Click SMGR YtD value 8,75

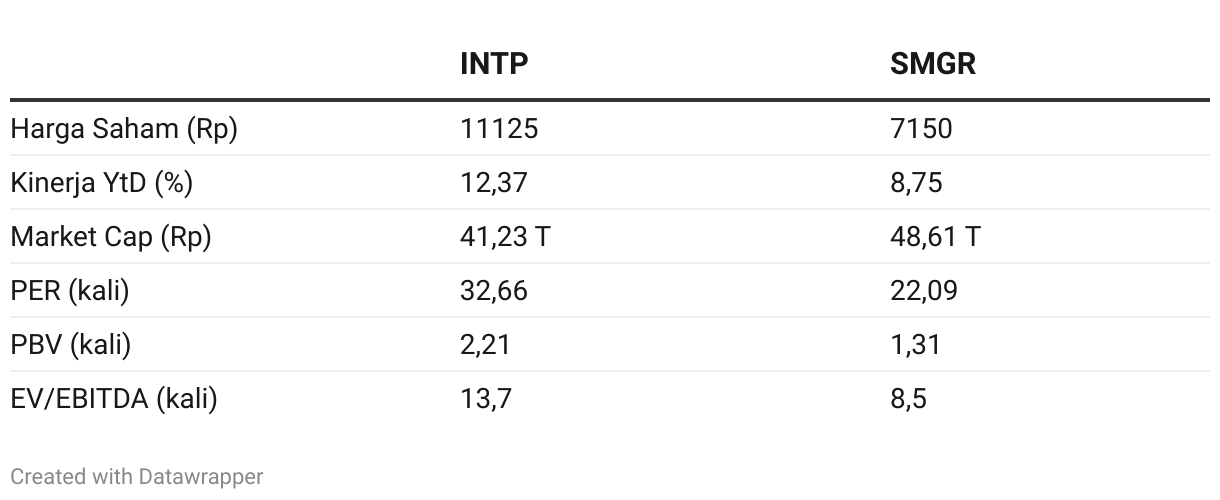coord(916,183)
